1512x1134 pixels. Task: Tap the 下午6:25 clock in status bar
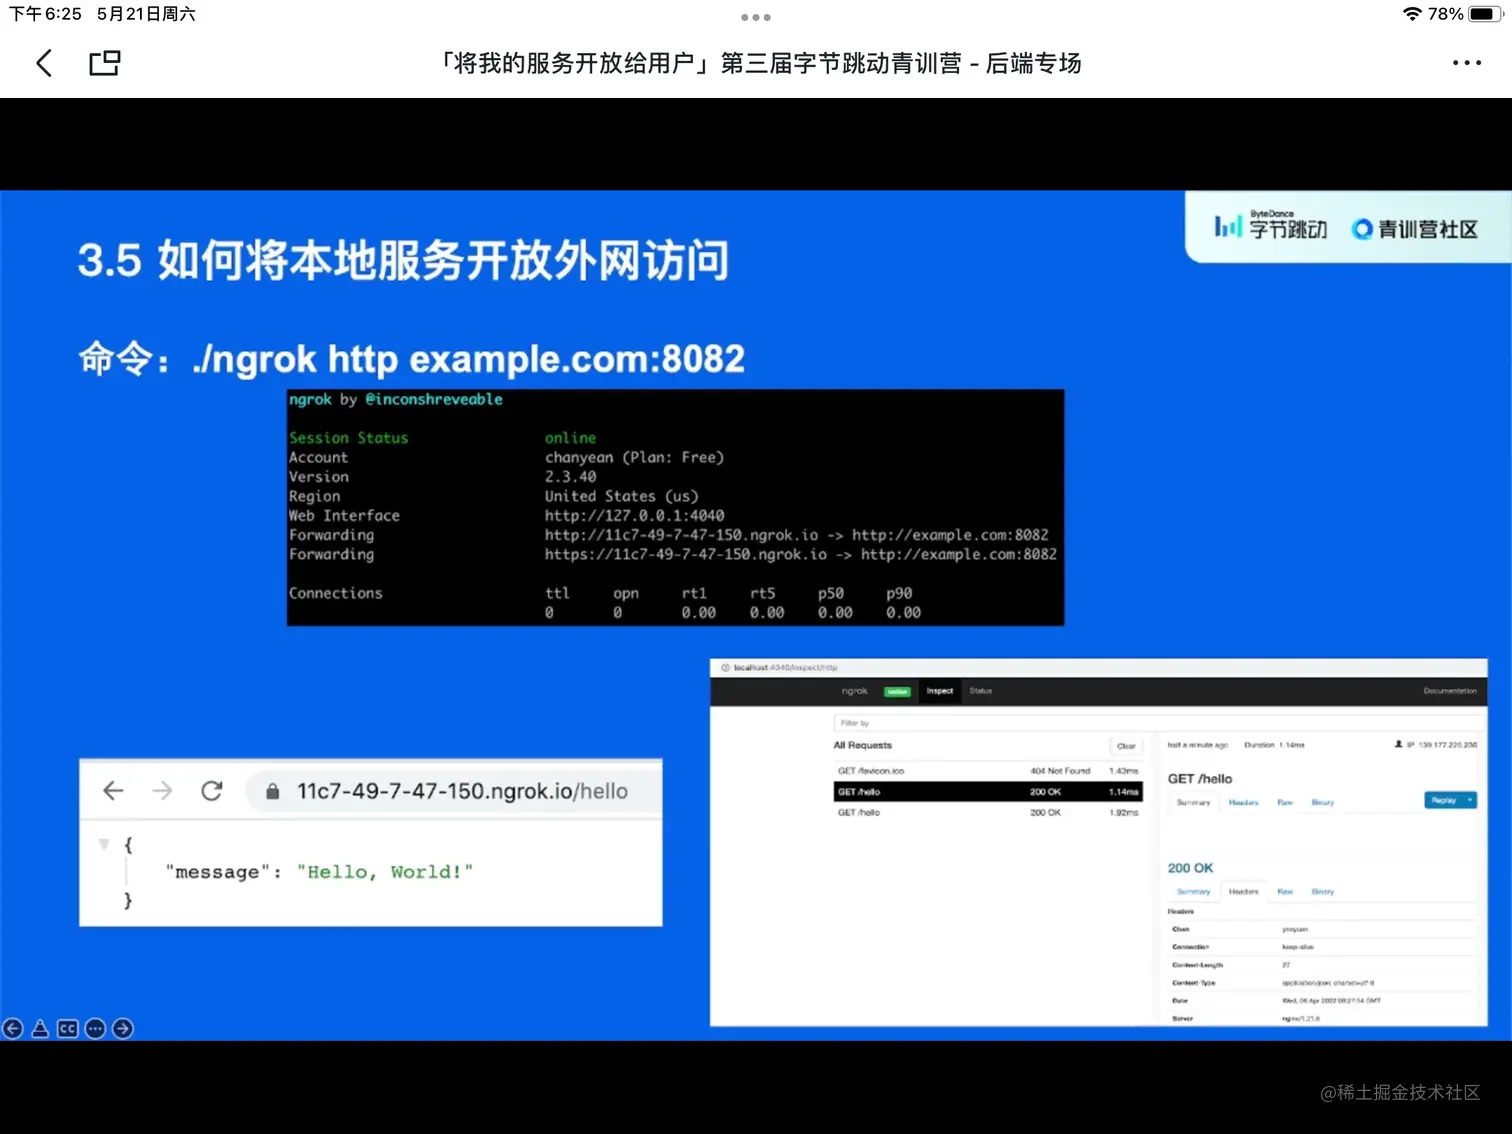[45, 14]
